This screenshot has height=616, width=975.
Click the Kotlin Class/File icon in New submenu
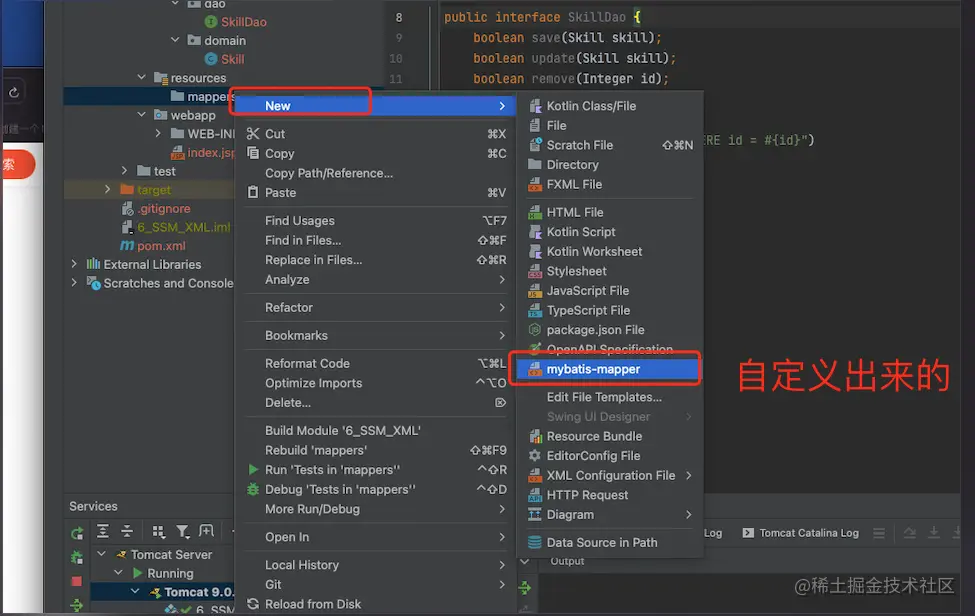click(x=535, y=106)
